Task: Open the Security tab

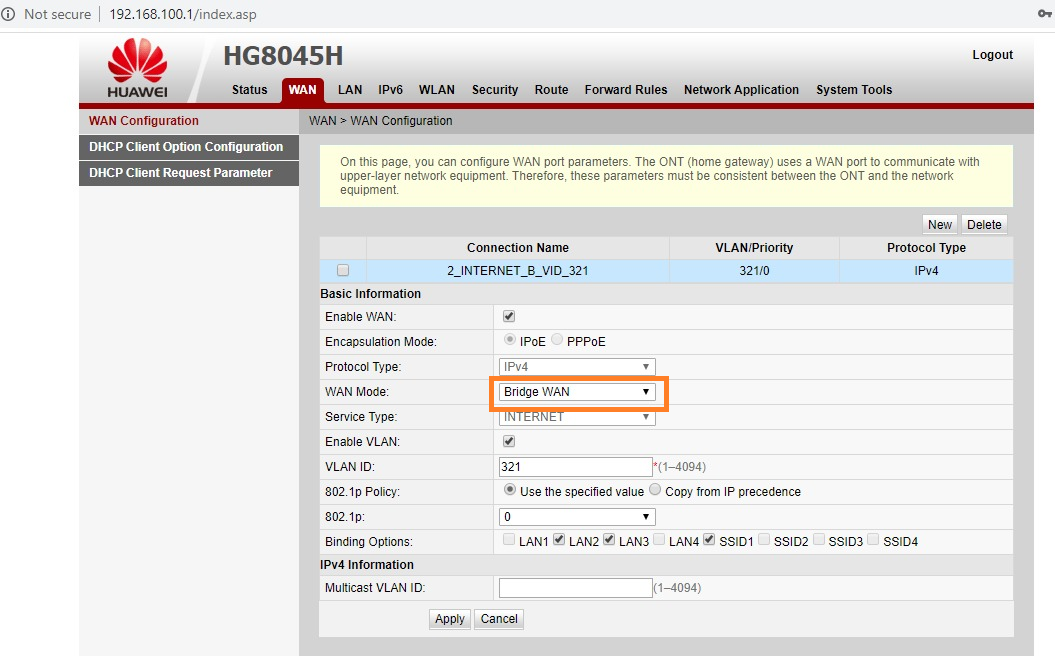Action: pyautogui.click(x=495, y=89)
